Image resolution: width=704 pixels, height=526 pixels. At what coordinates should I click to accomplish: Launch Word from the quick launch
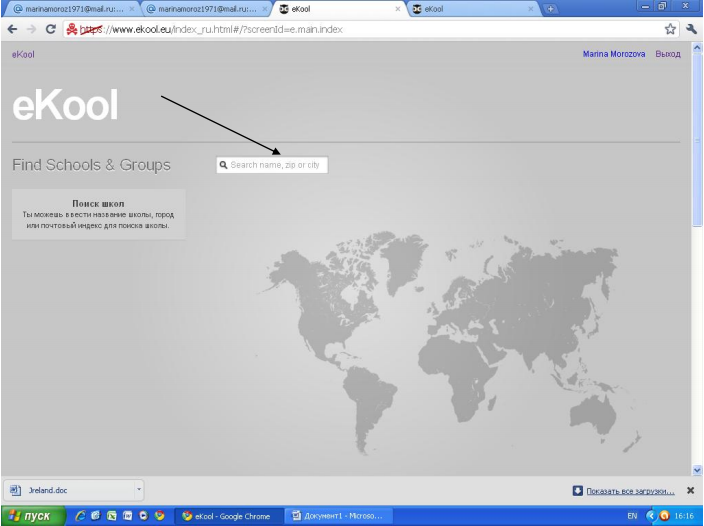pyautogui.click(x=128, y=516)
